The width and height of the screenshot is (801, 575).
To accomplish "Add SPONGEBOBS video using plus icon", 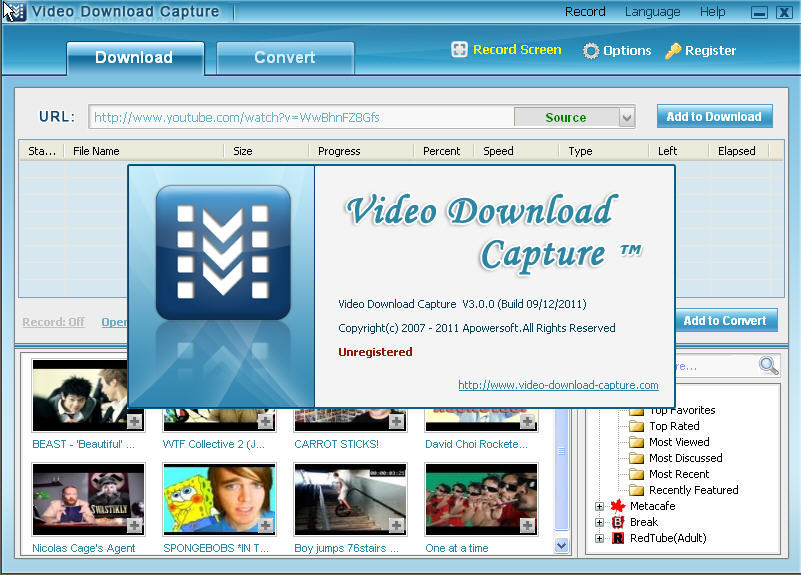I will click(x=266, y=525).
